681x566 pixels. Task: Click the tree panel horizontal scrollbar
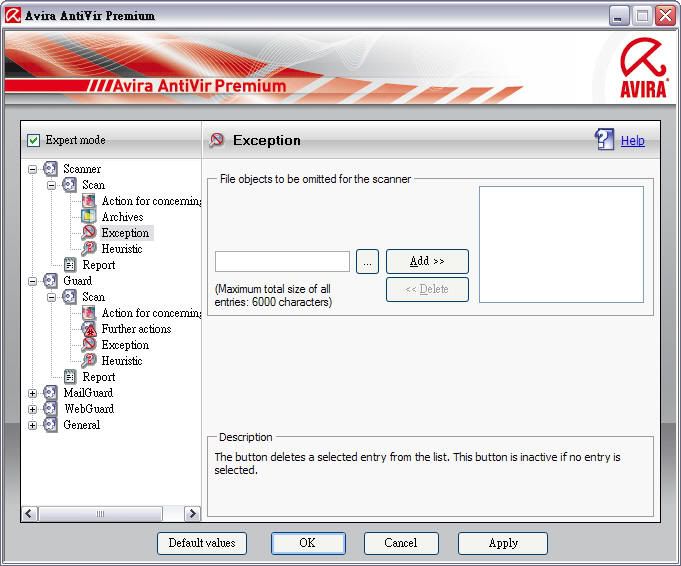tap(100, 513)
